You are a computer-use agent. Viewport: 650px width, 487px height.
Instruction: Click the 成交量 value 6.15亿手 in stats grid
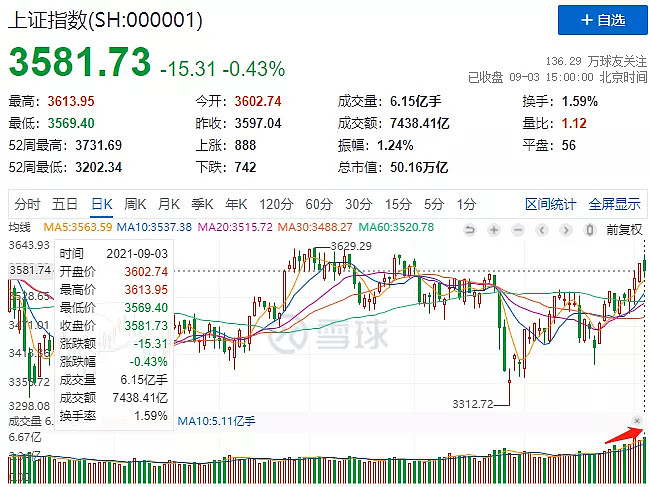pyautogui.click(x=416, y=101)
